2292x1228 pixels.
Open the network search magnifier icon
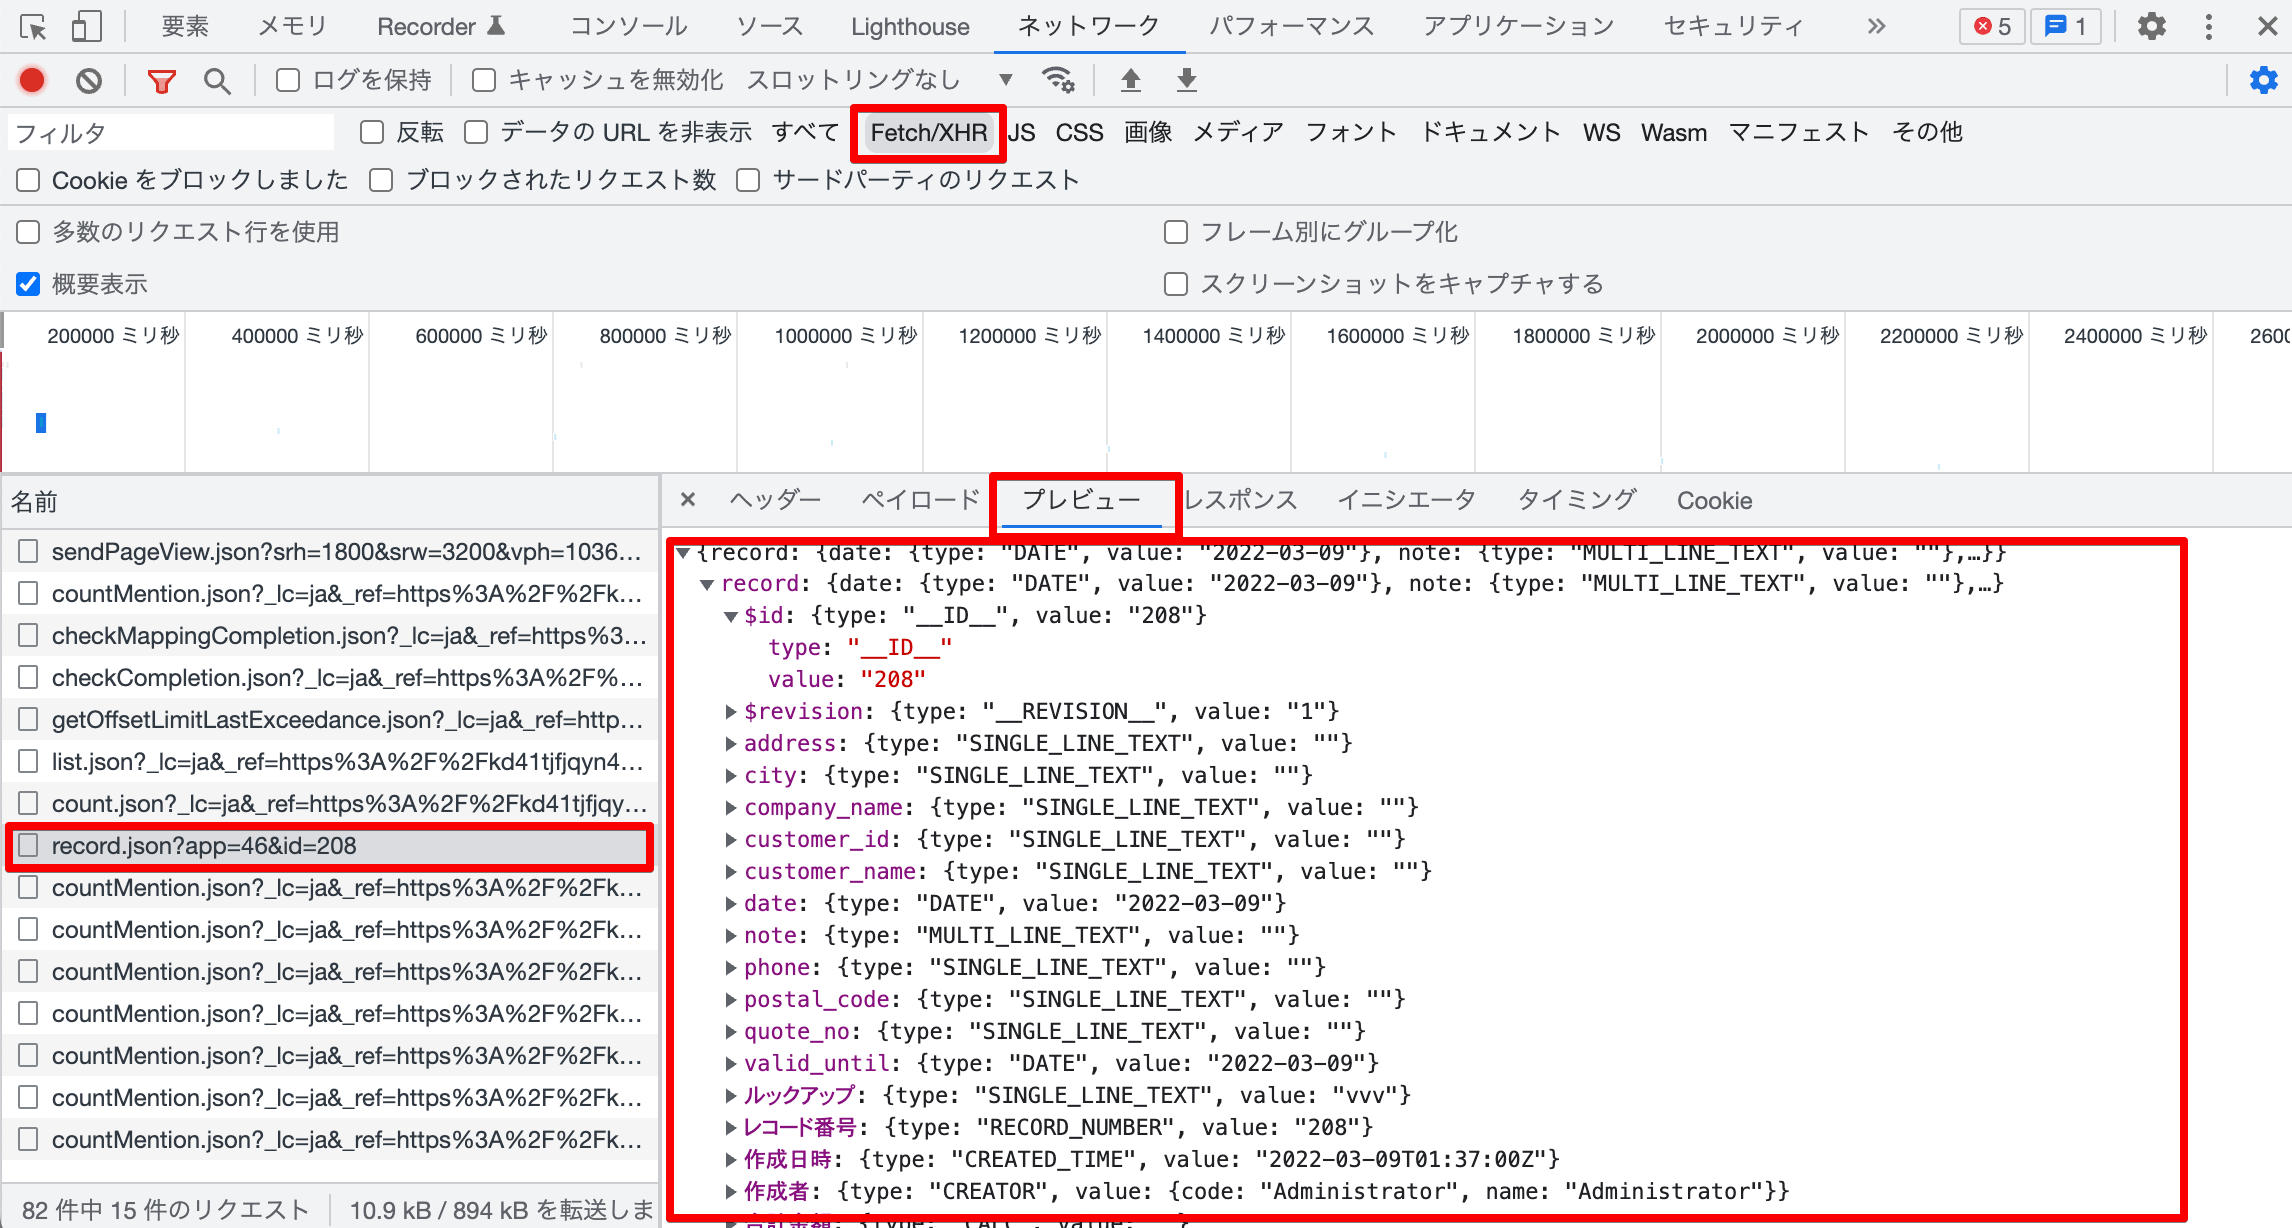(x=217, y=80)
